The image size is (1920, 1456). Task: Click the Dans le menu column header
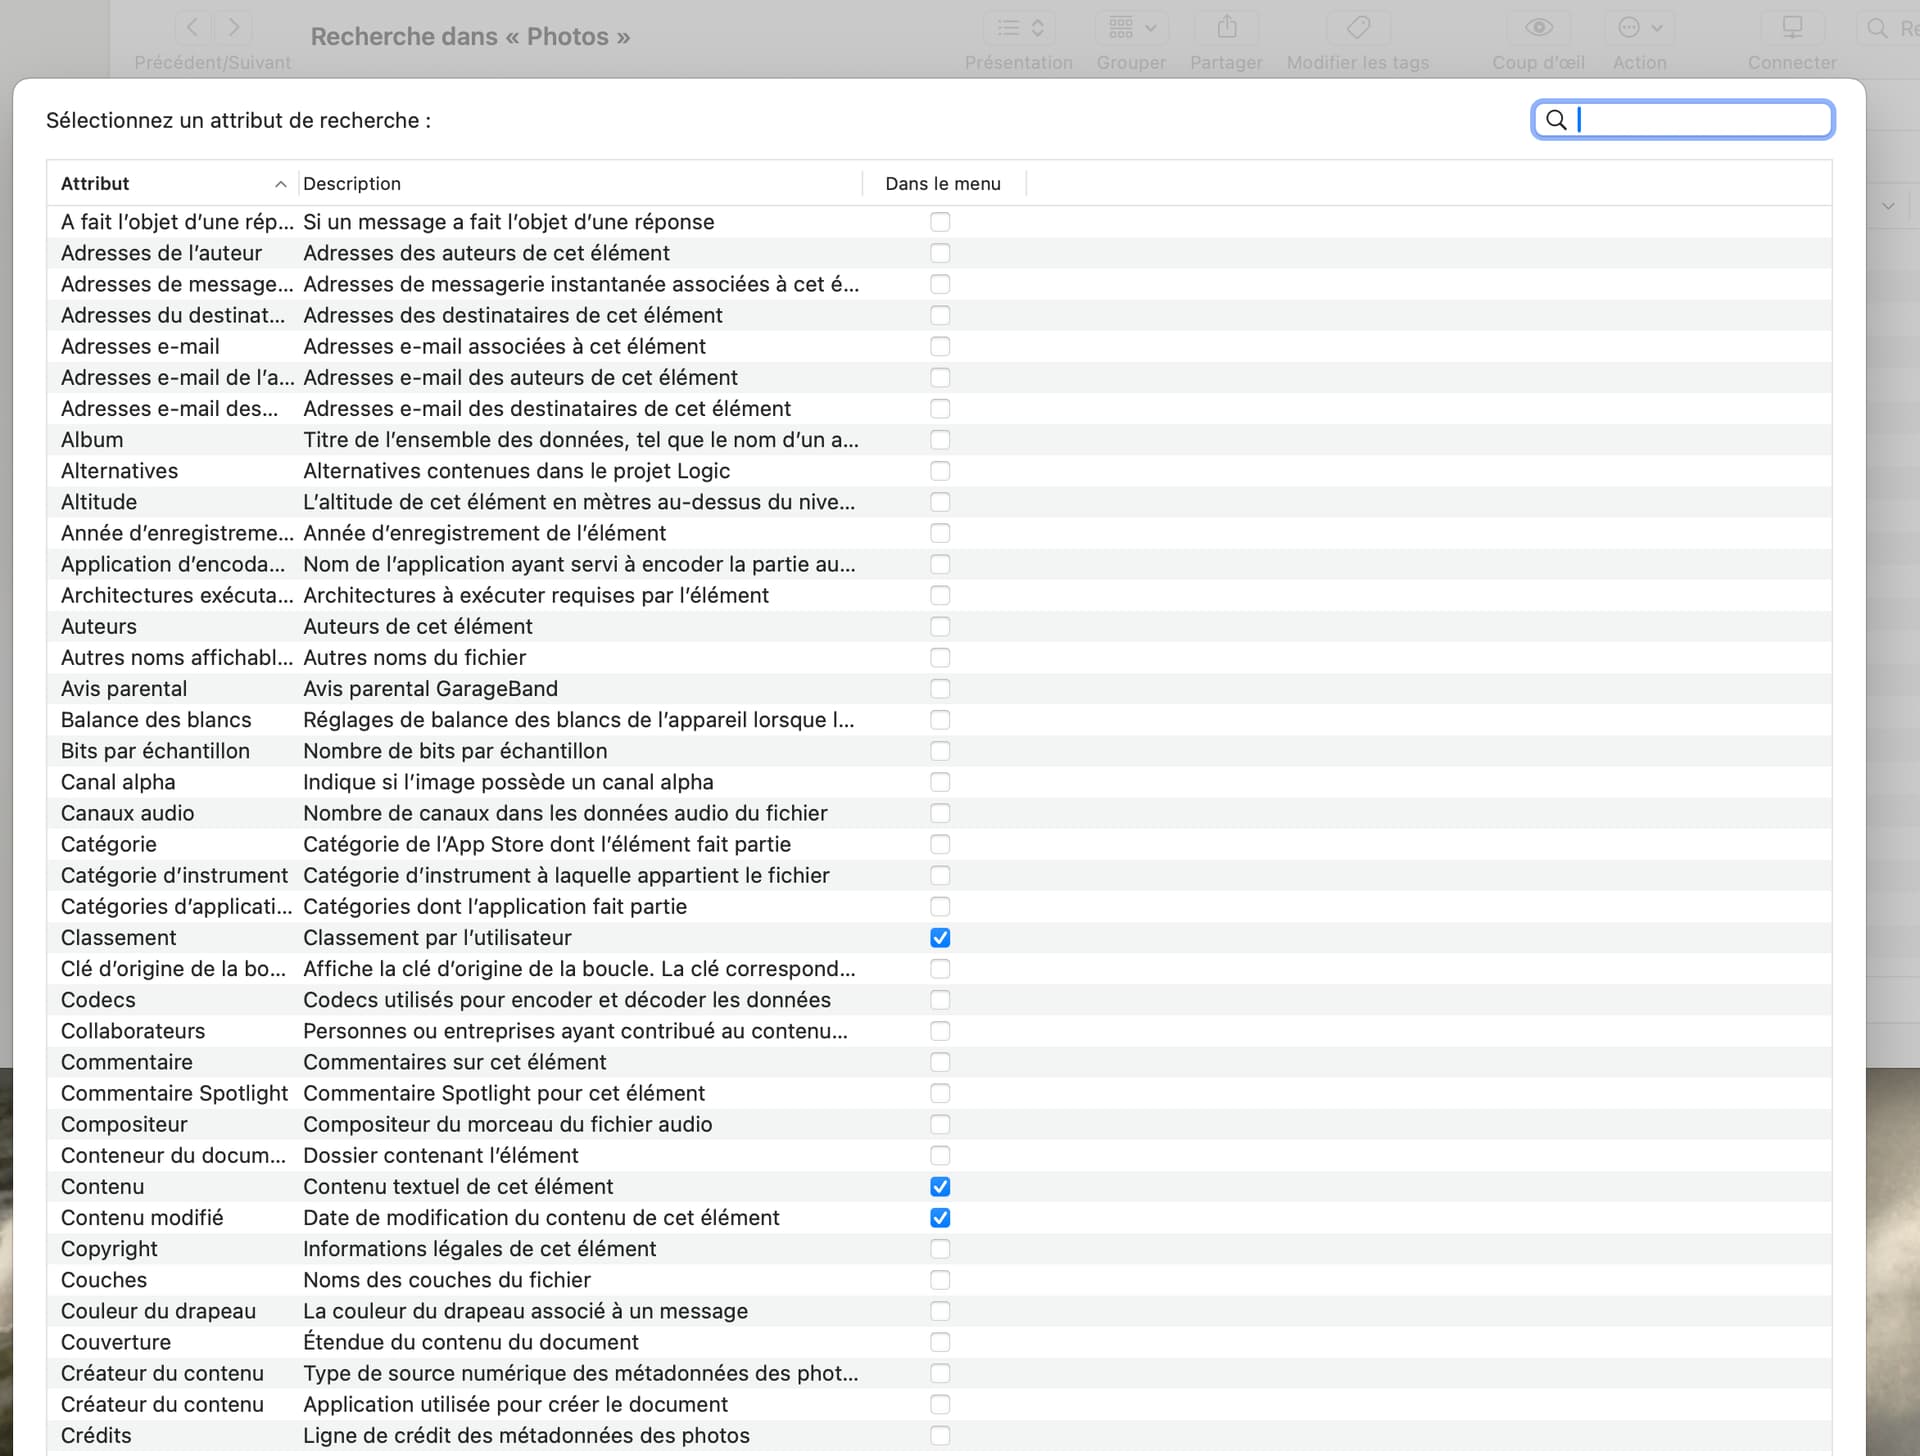point(942,184)
